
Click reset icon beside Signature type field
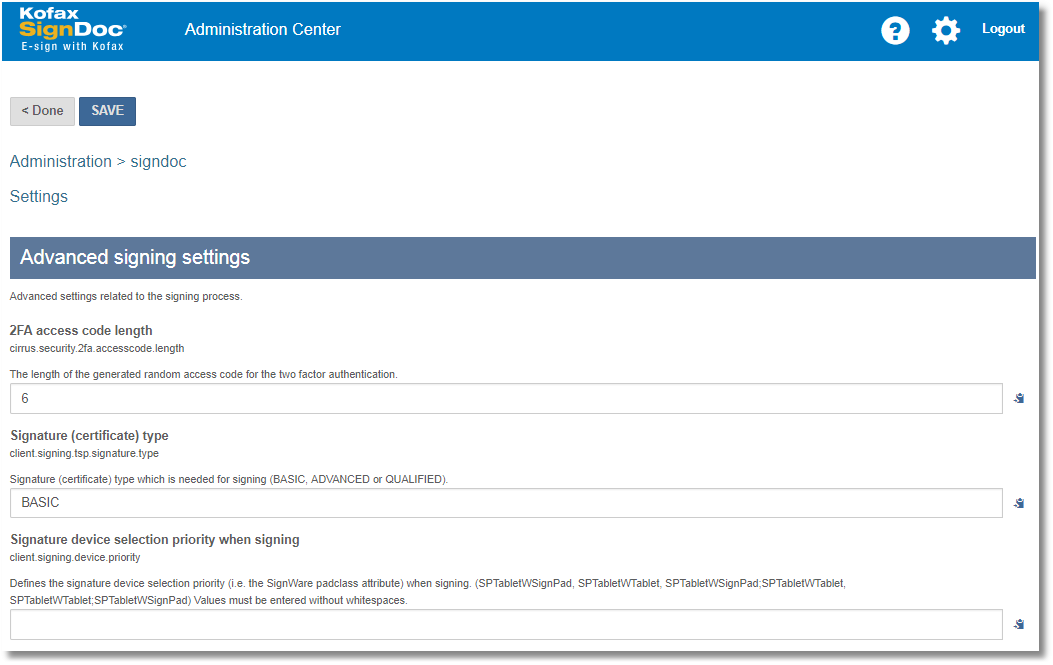tap(1019, 503)
